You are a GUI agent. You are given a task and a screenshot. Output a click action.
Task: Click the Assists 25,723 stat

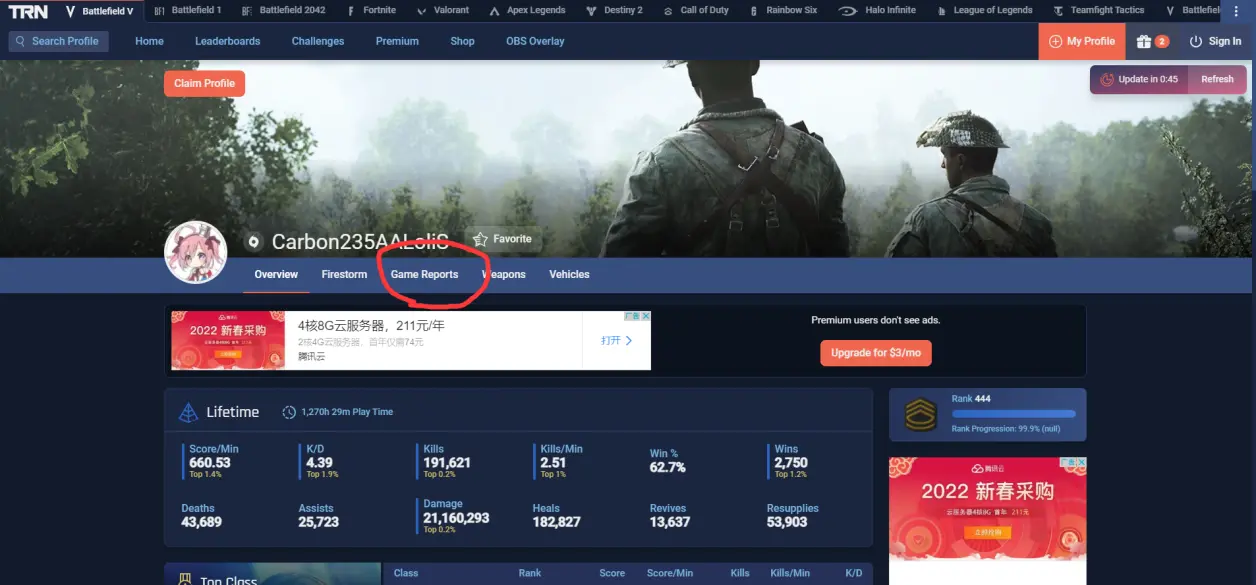pyautogui.click(x=318, y=516)
